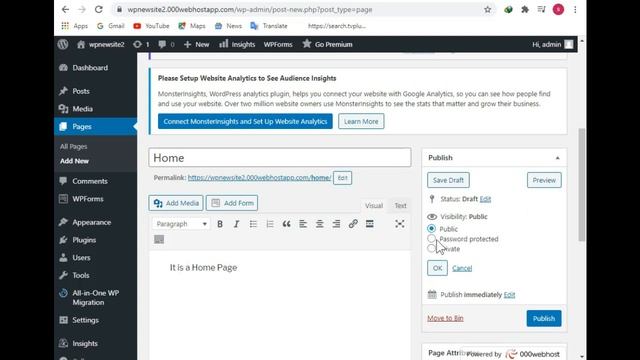Align text left
This screenshot has height=360, width=640.
coord(303,224)
